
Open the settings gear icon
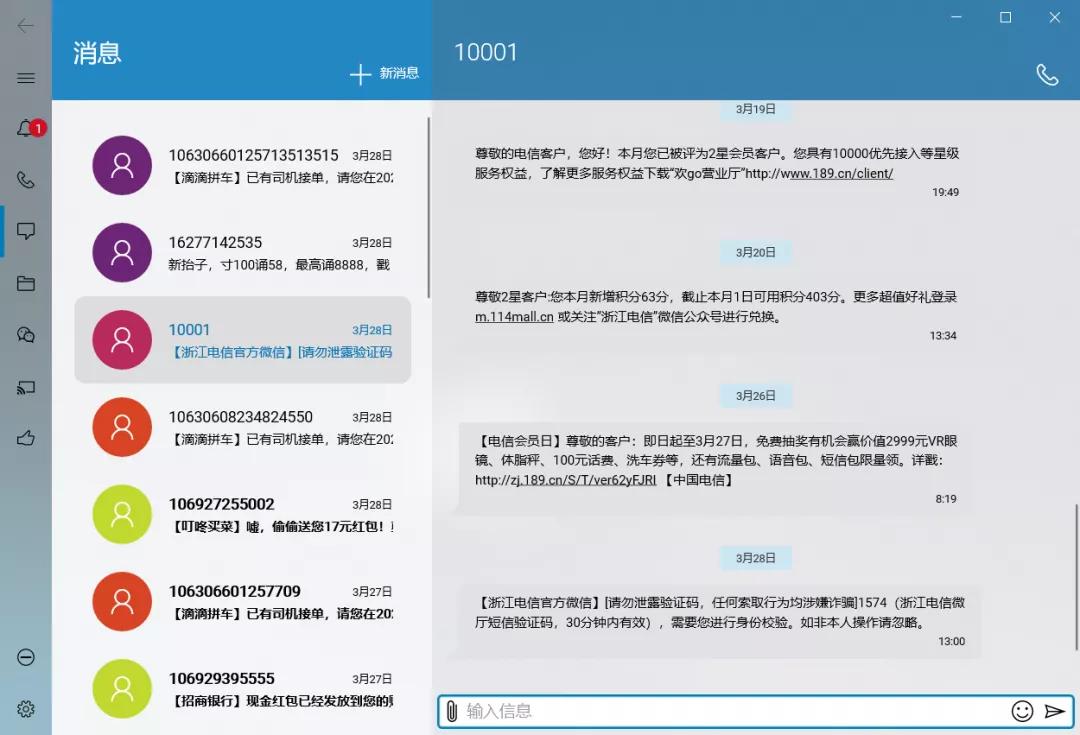(26, 709)
